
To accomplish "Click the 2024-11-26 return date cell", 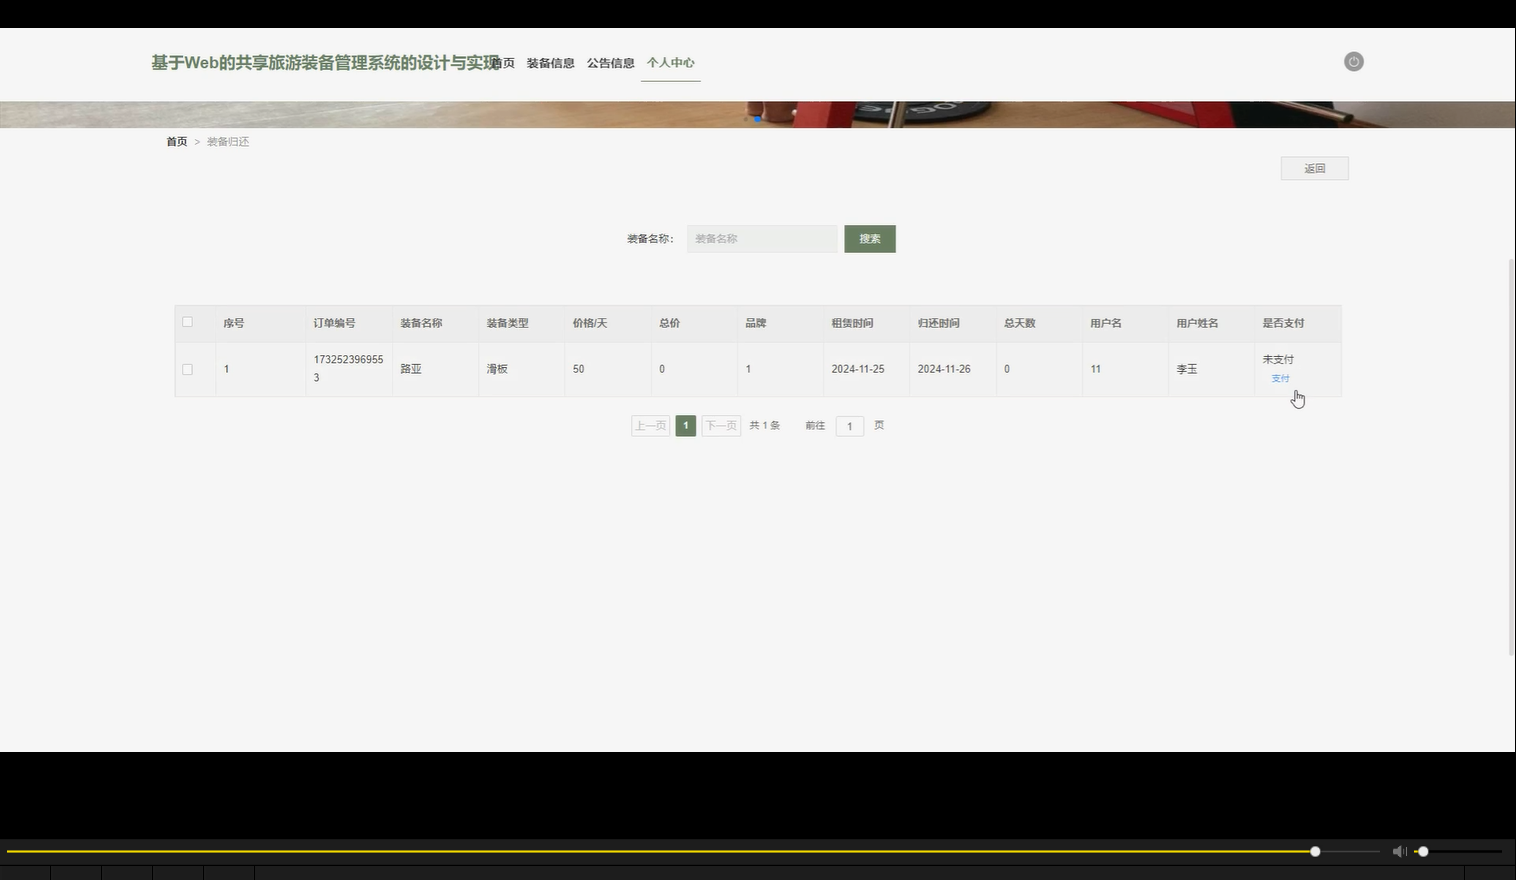I will click(x=944, y=369).
